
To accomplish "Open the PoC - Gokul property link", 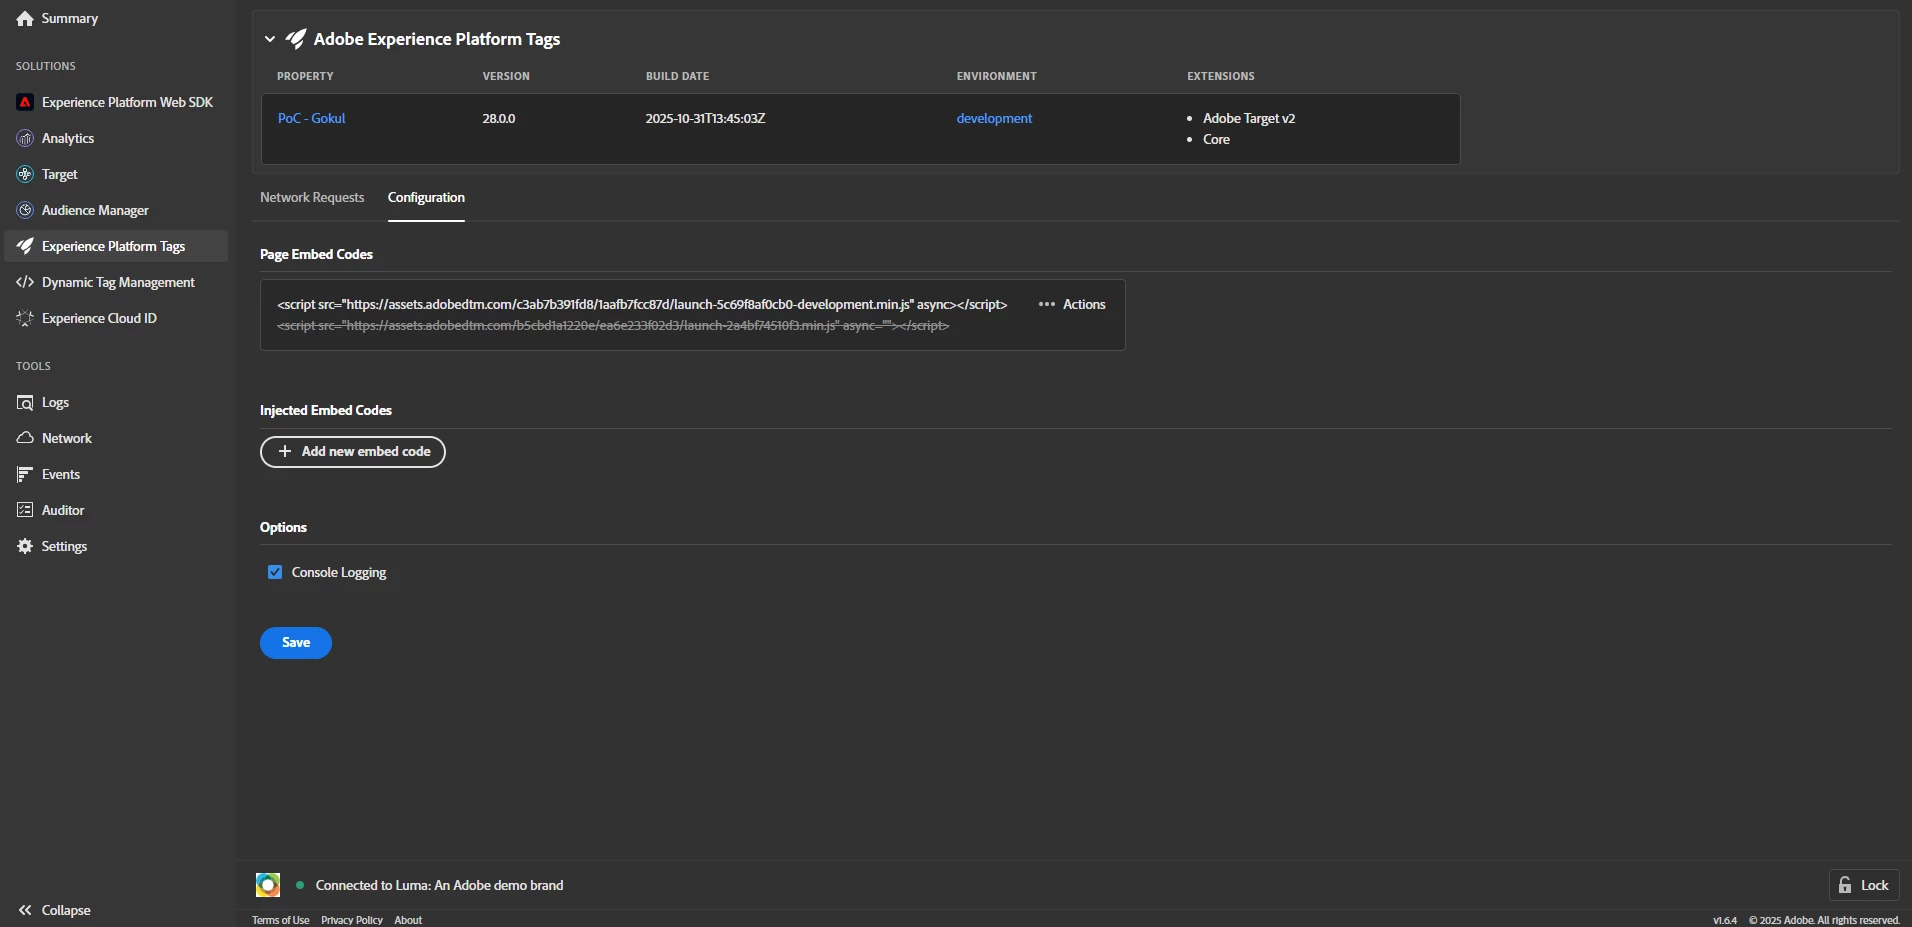I will [311, 118].
